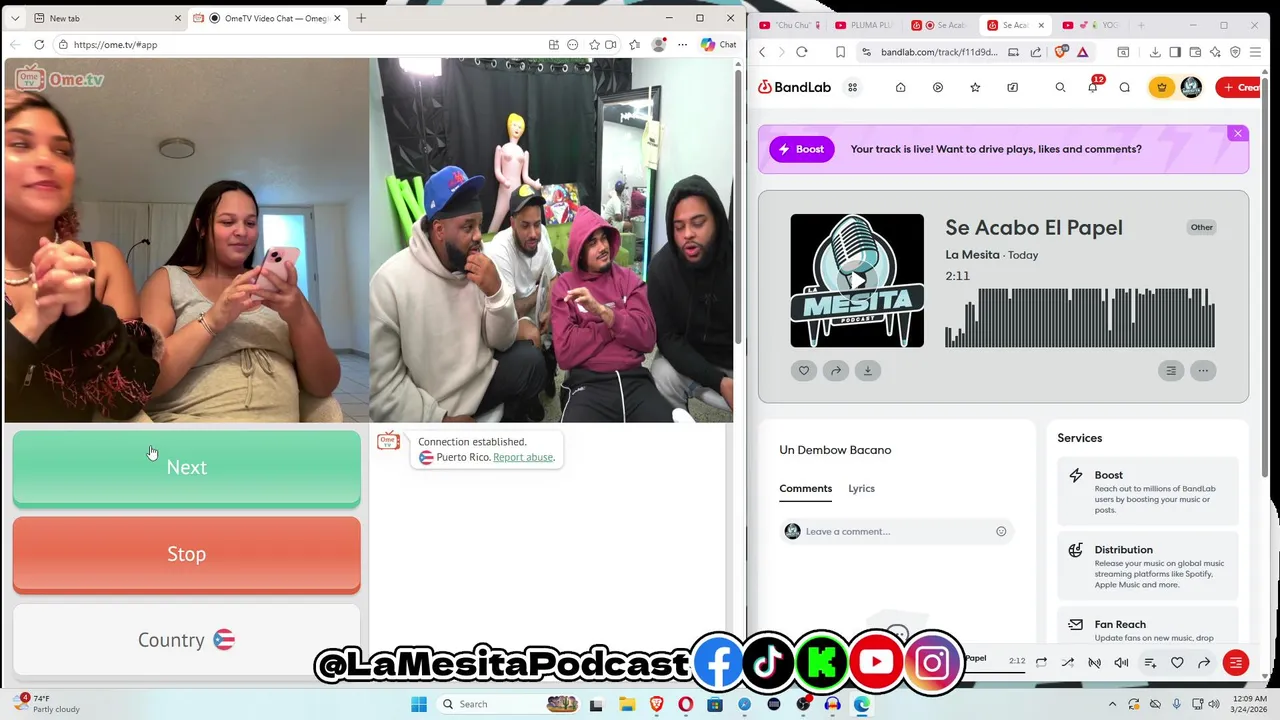Focus the ome.tv address bar

point(300,45)
